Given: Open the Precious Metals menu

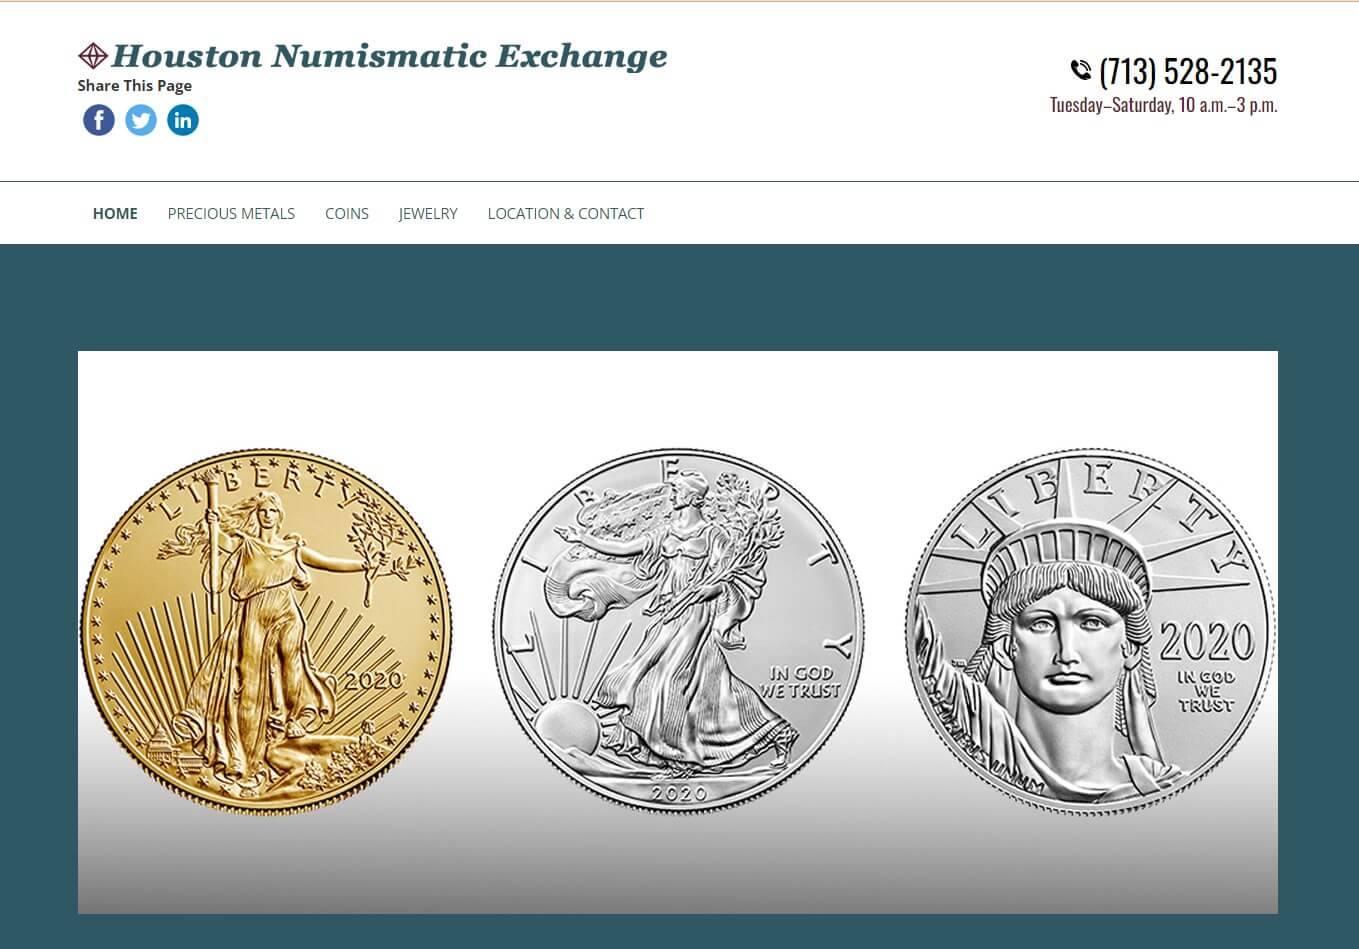Looking at the screenshot, I should point(231,213).
